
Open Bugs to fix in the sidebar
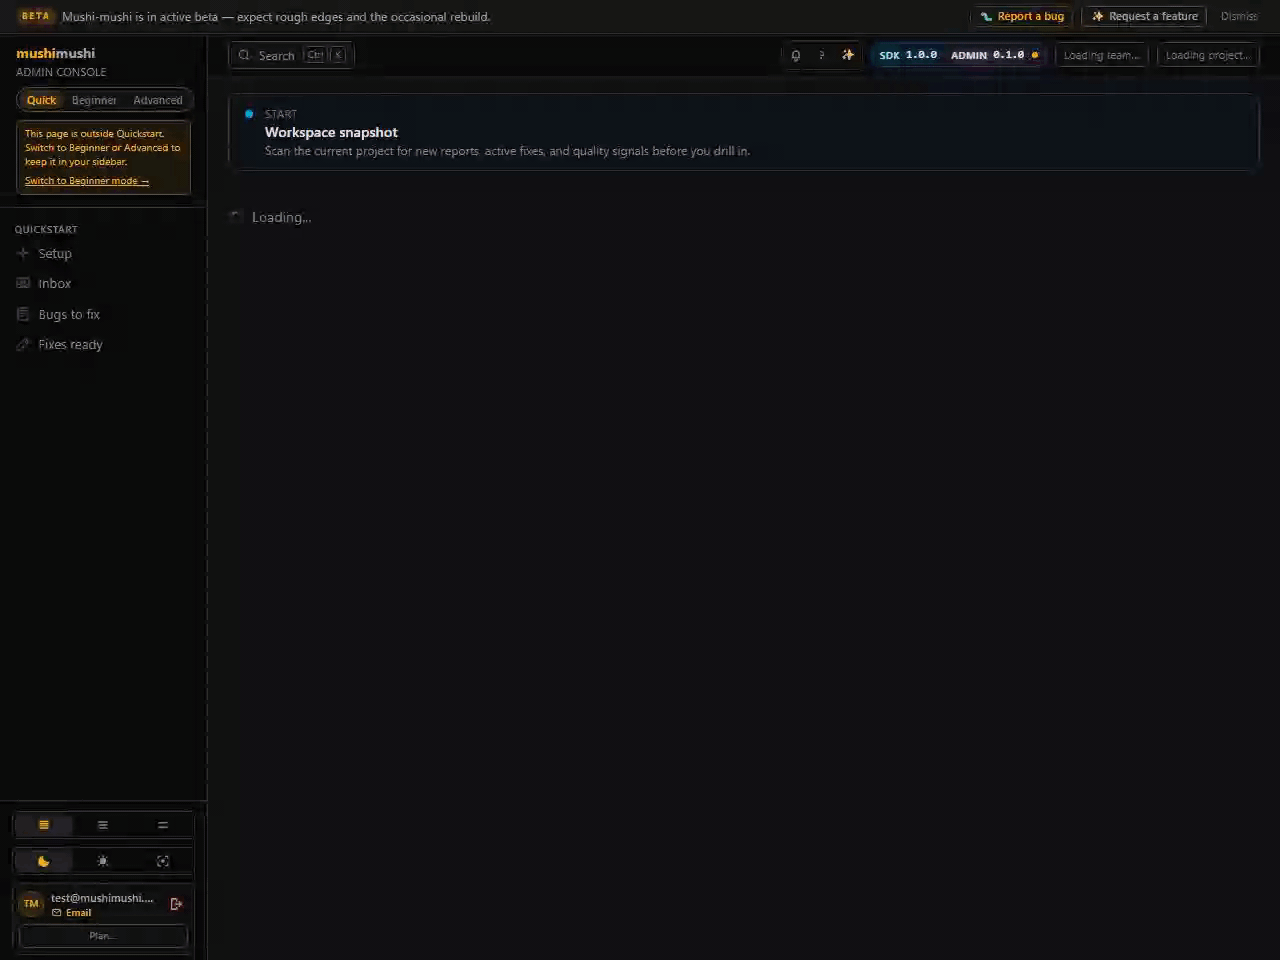pos(103,315)
